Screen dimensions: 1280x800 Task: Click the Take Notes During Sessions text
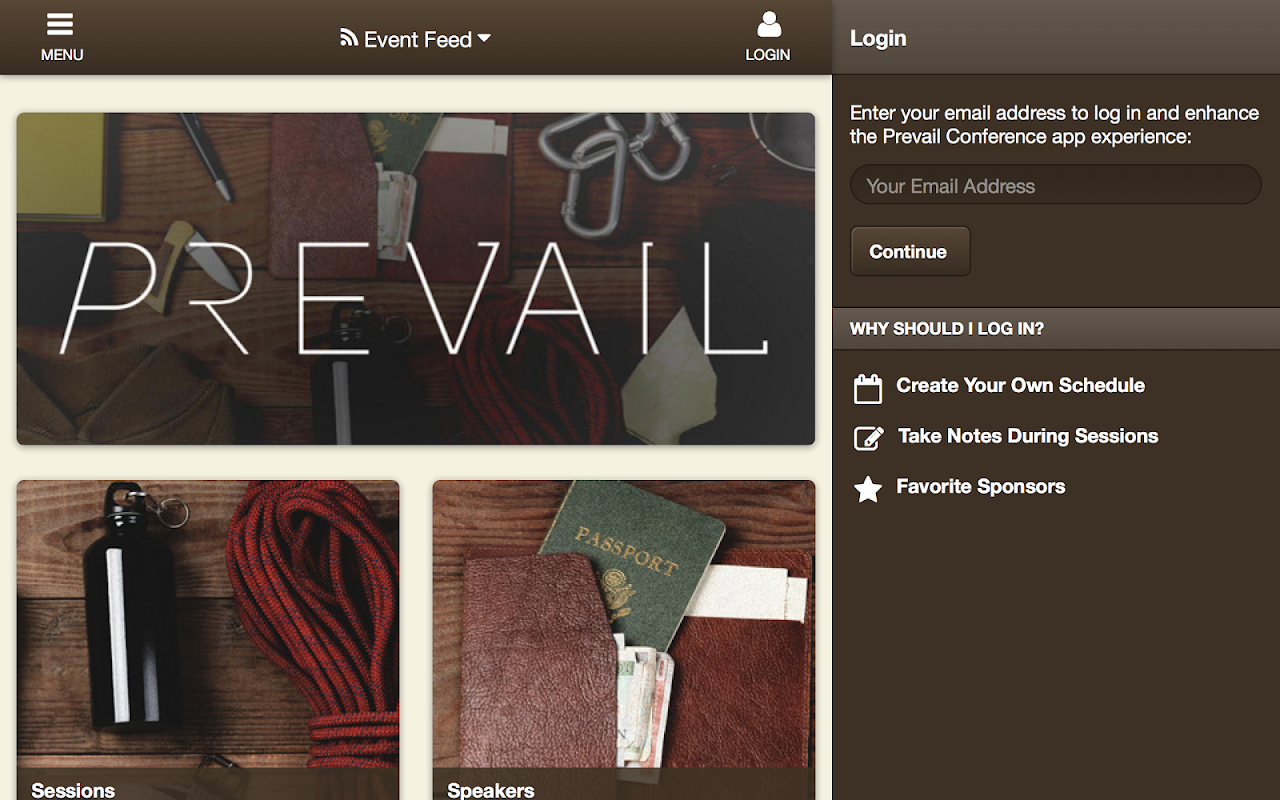click(x=1028, y=436)
